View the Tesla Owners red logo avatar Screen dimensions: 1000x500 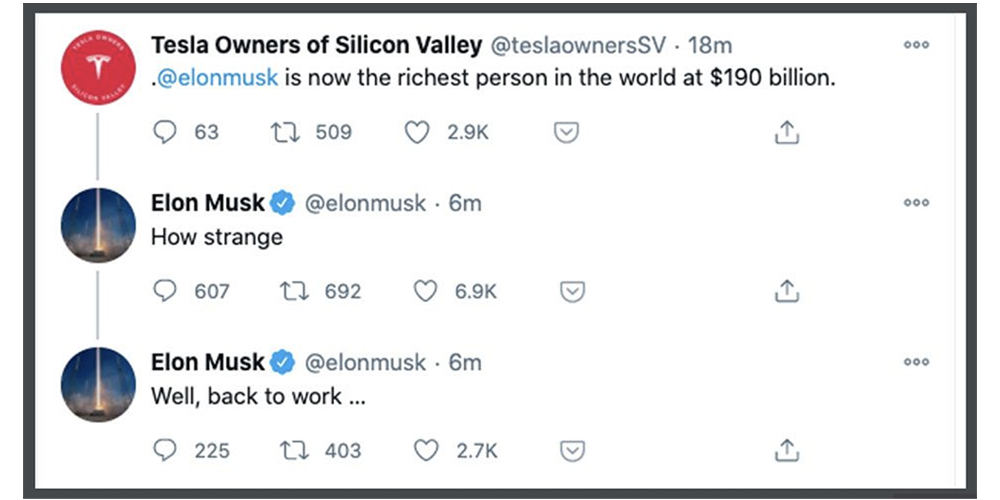[98, 67]
